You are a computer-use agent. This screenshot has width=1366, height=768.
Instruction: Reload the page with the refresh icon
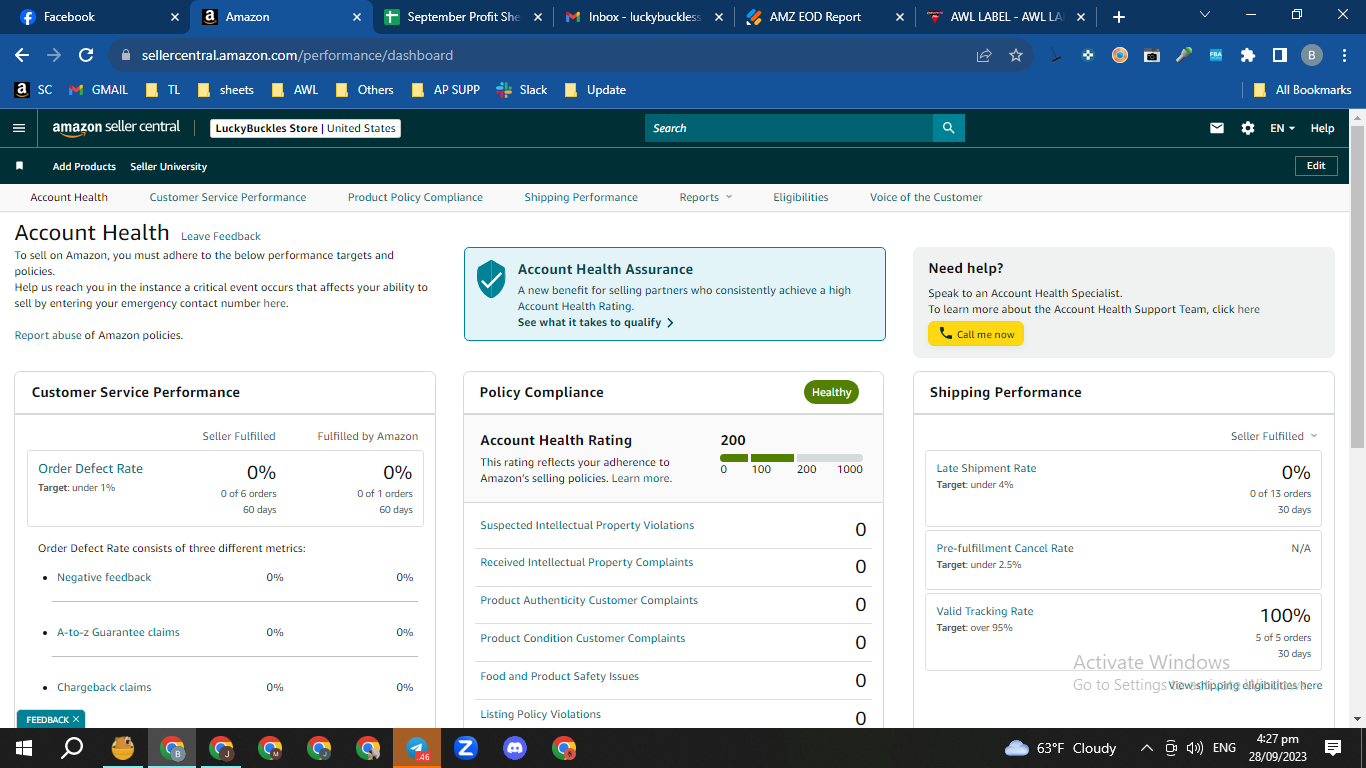point(86,55)
